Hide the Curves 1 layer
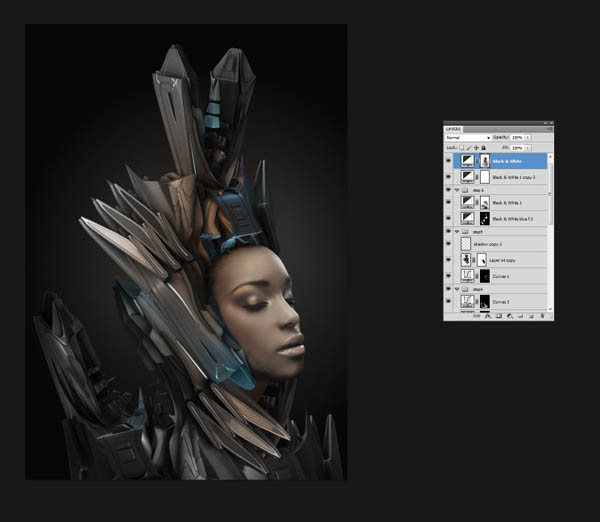This screenshot has width=600, height=522. pos(448,276)
